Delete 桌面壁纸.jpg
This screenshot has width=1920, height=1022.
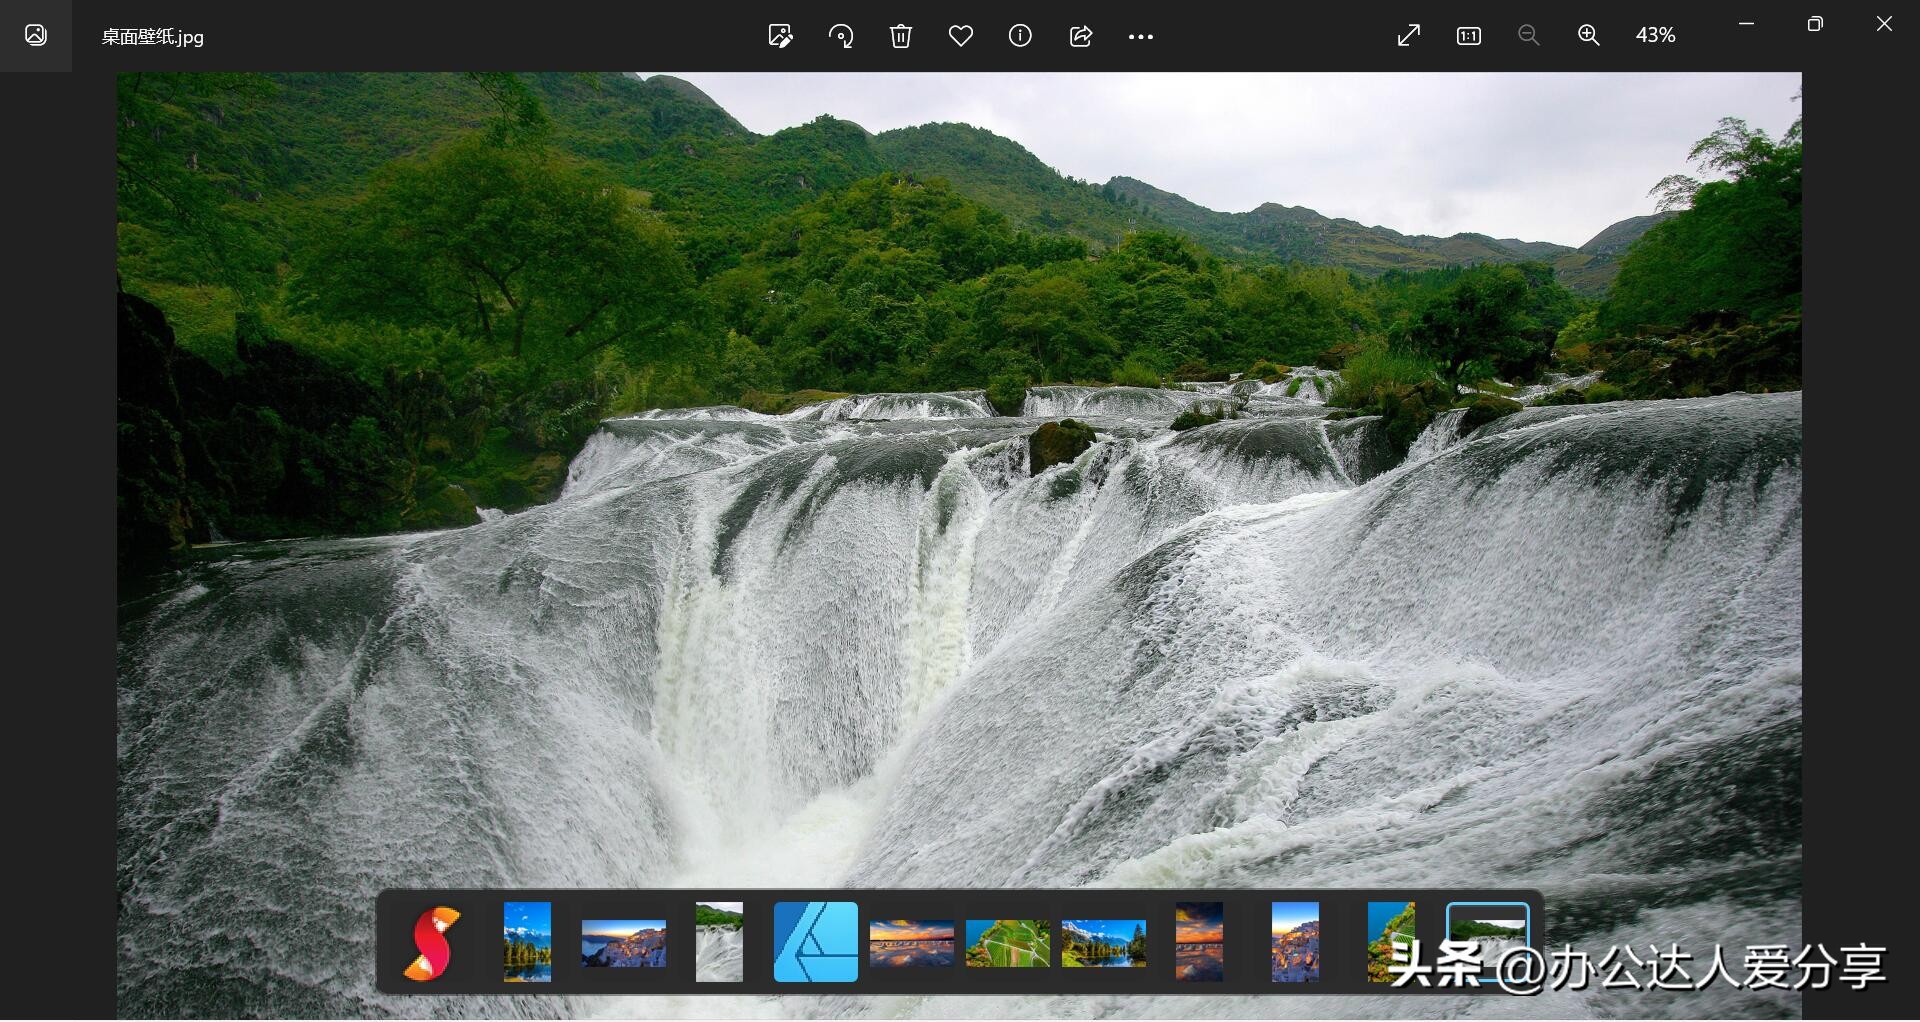(x=900, y=36)
